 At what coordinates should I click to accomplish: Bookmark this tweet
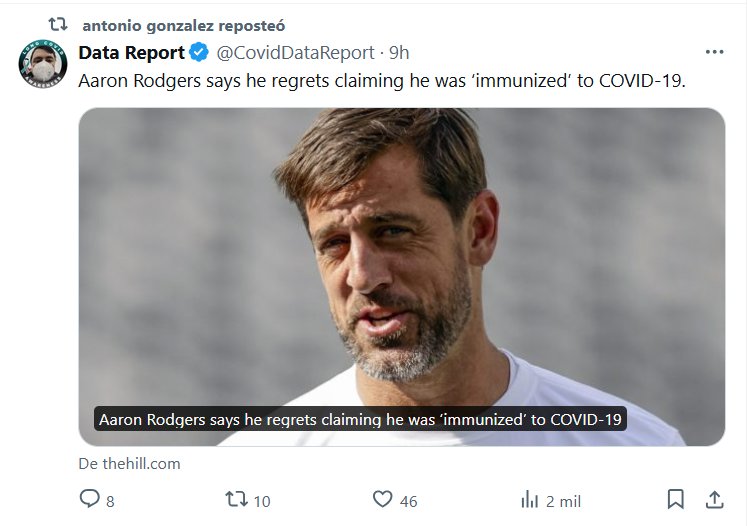pos(676,499)
